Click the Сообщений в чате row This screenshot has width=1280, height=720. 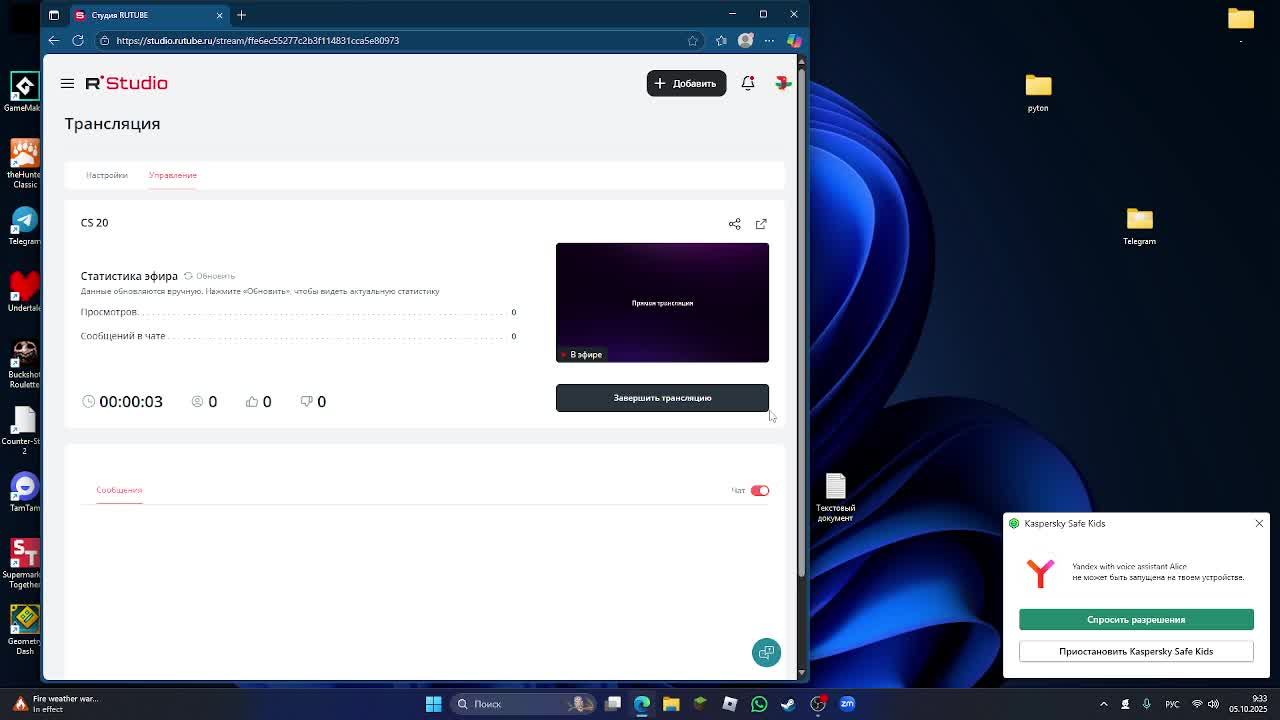(298, 336)
